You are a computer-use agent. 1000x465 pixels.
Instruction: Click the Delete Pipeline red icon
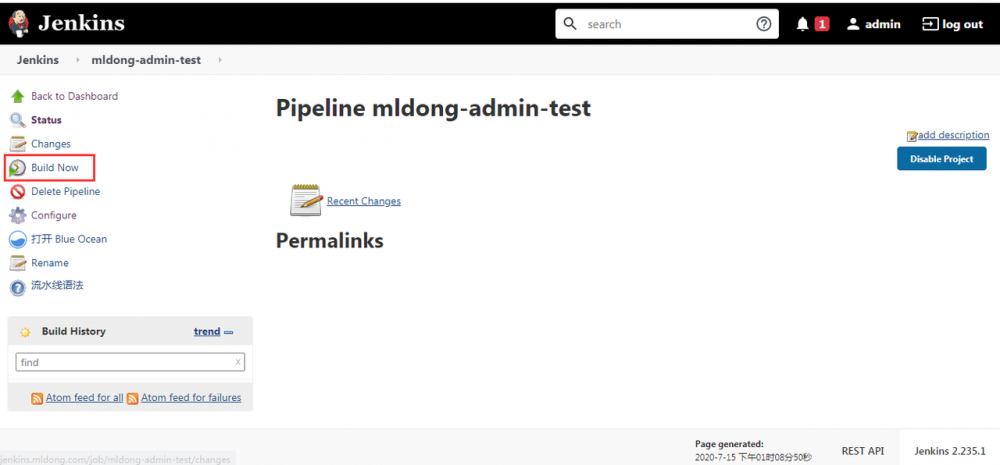click(x=18, y=192)
